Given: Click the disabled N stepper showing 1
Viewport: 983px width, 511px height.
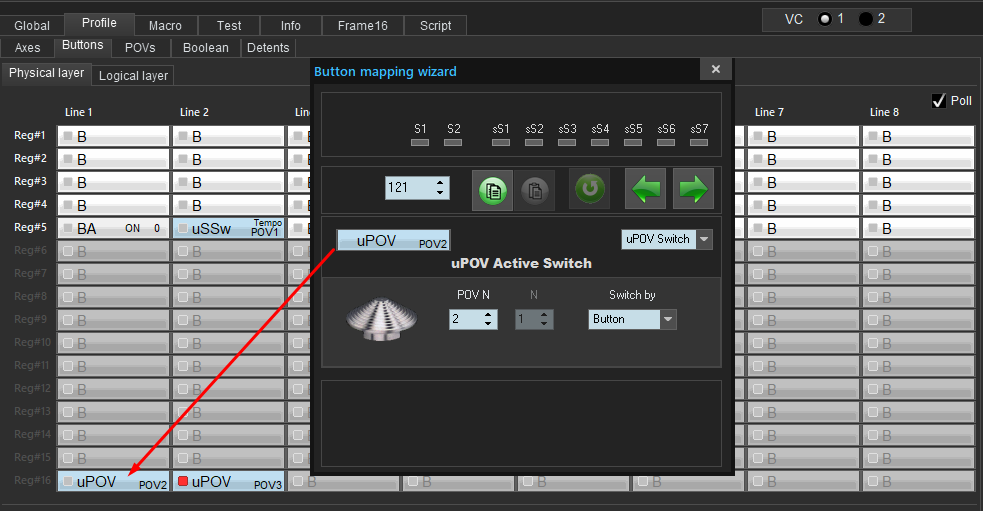Looking at the screenshot, I should pos(534,319).
